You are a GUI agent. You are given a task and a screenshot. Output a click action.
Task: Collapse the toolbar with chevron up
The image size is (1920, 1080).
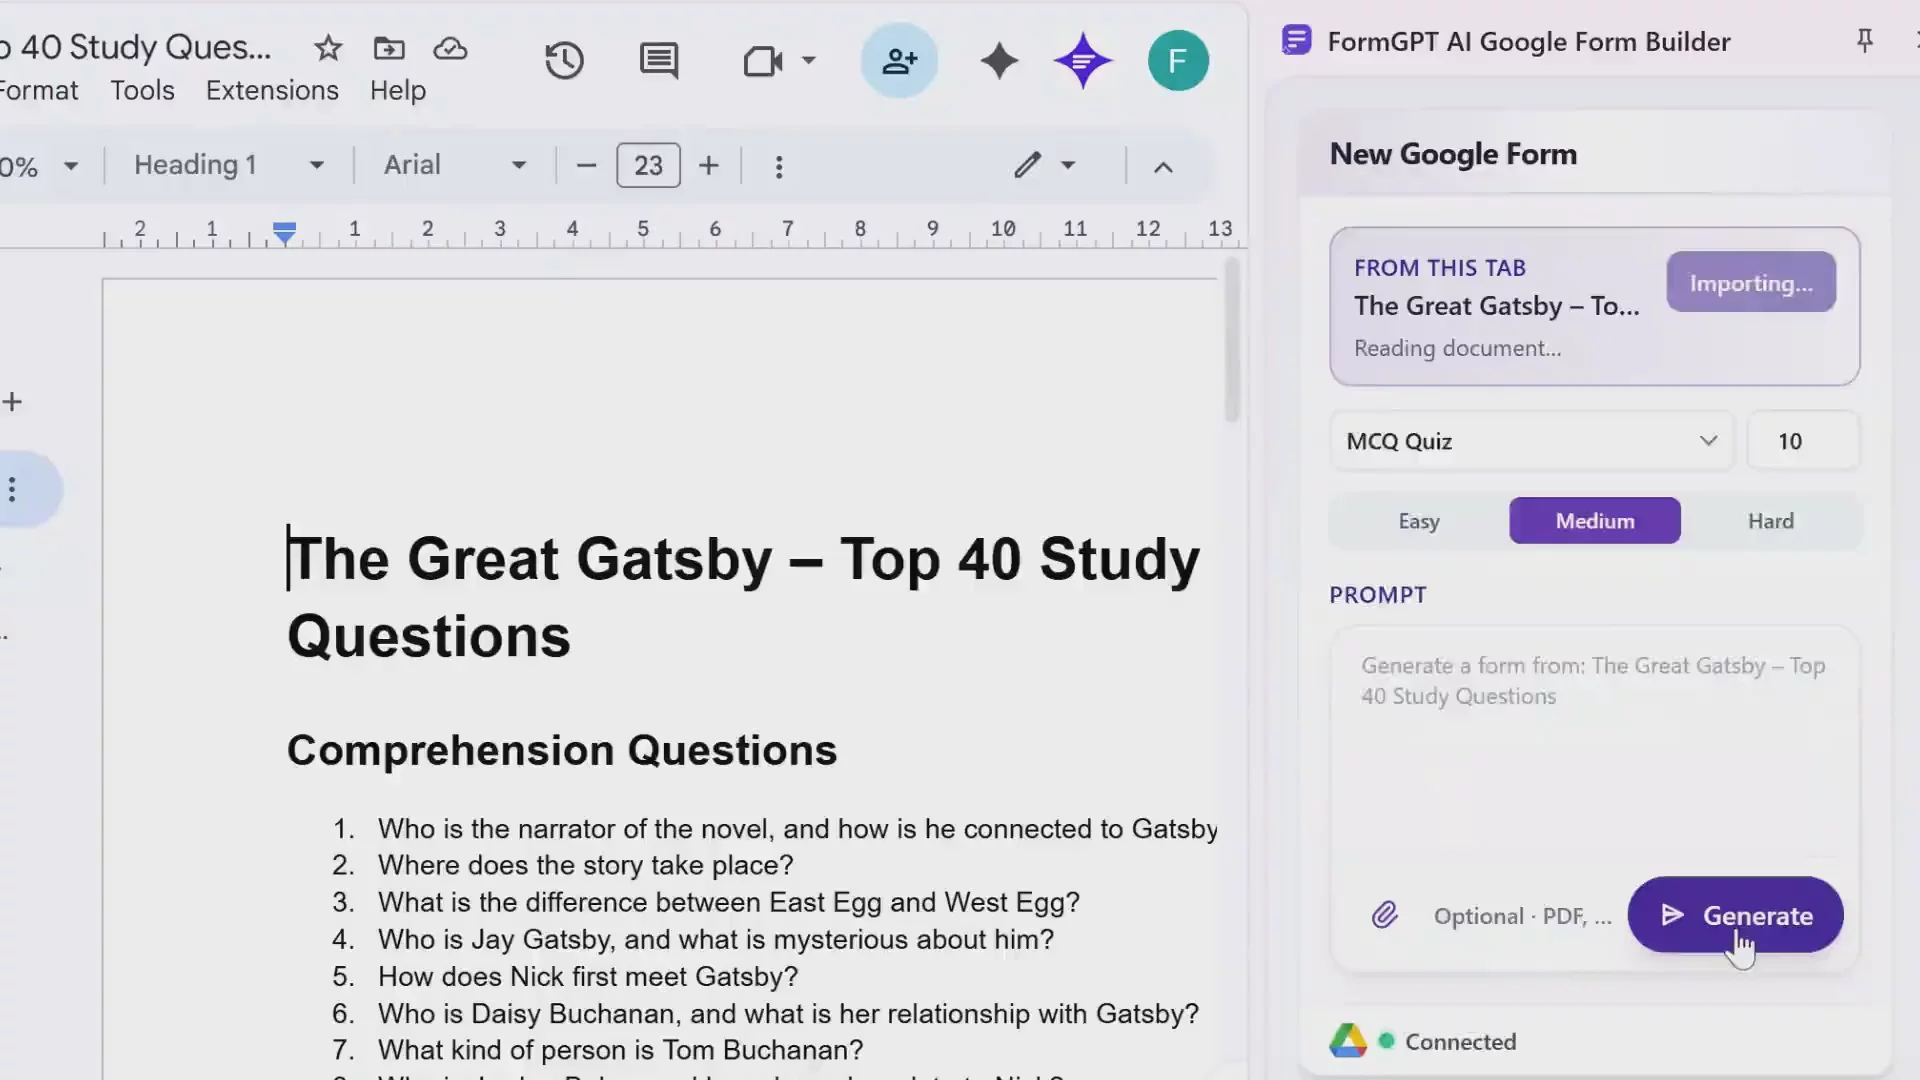click(1163, 167)
